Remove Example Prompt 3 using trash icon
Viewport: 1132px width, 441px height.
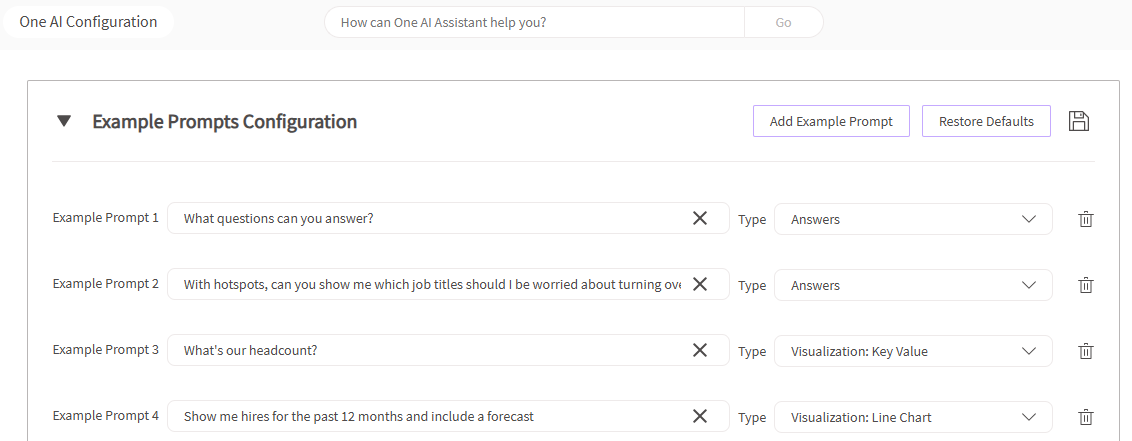[1085, 351]
